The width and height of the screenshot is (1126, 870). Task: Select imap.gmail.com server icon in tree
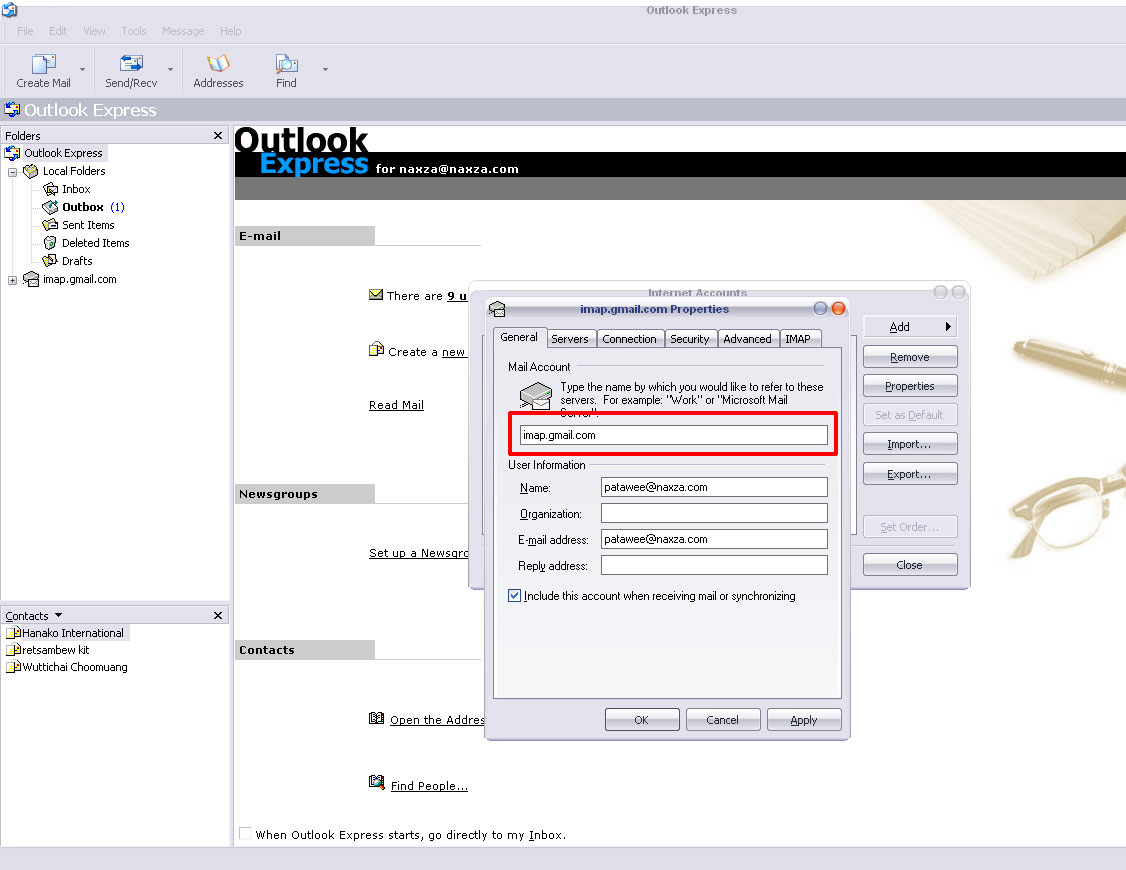tap(31, 279)
